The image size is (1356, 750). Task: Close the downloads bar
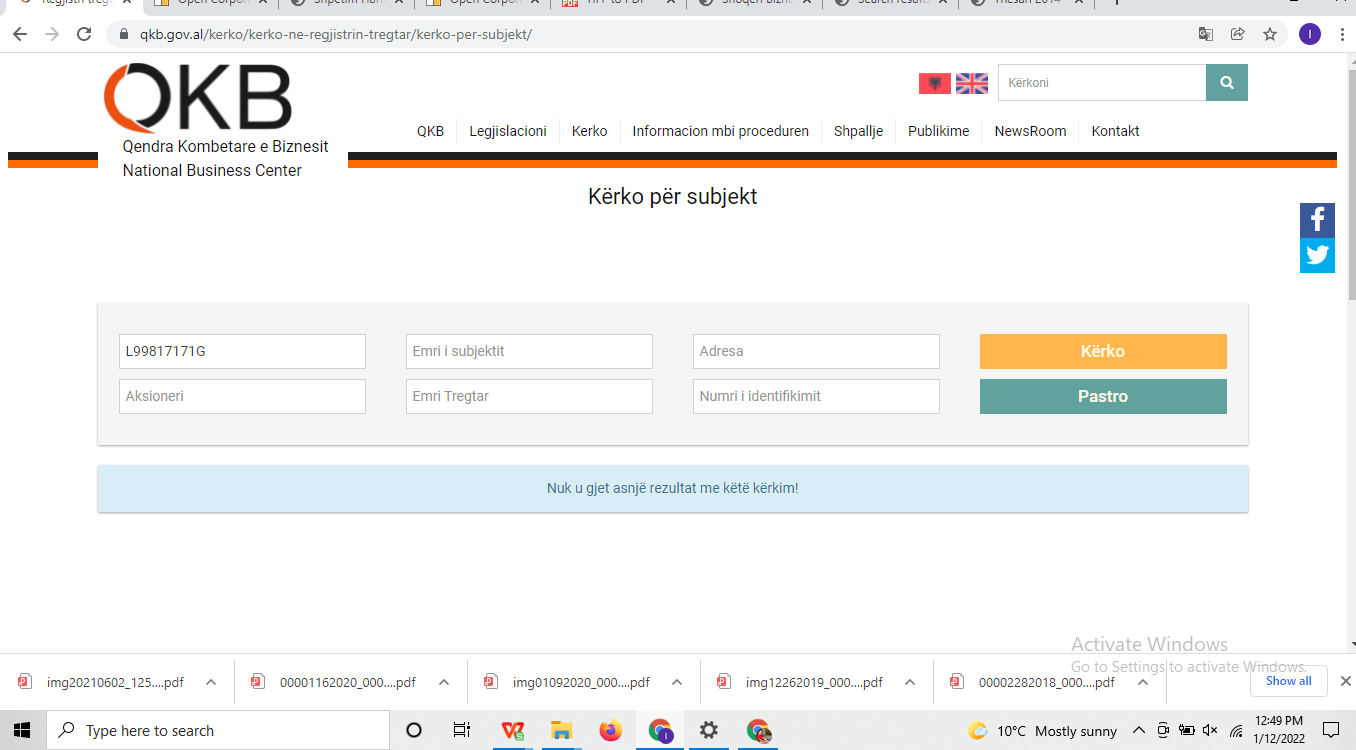pyautogui.click(x=1345, y=681)
